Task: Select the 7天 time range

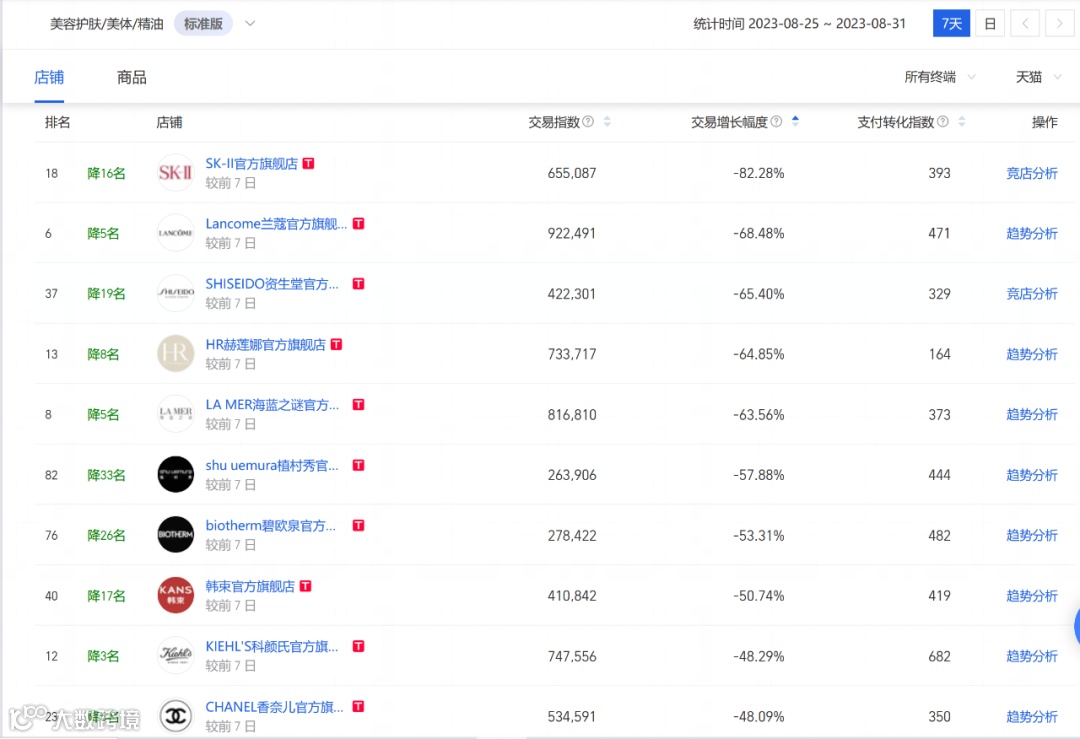Action: (x=951, y=23)
